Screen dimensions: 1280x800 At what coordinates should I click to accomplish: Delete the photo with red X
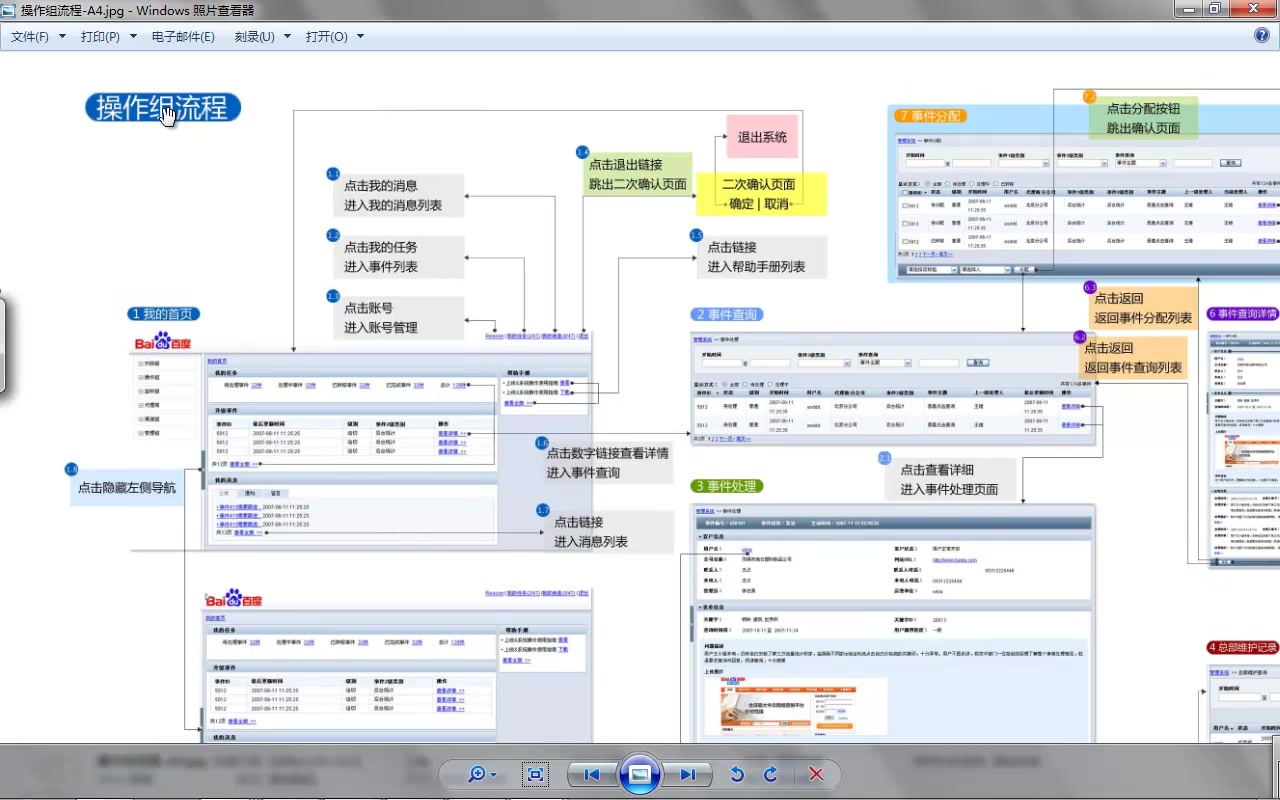pos(816,774)
